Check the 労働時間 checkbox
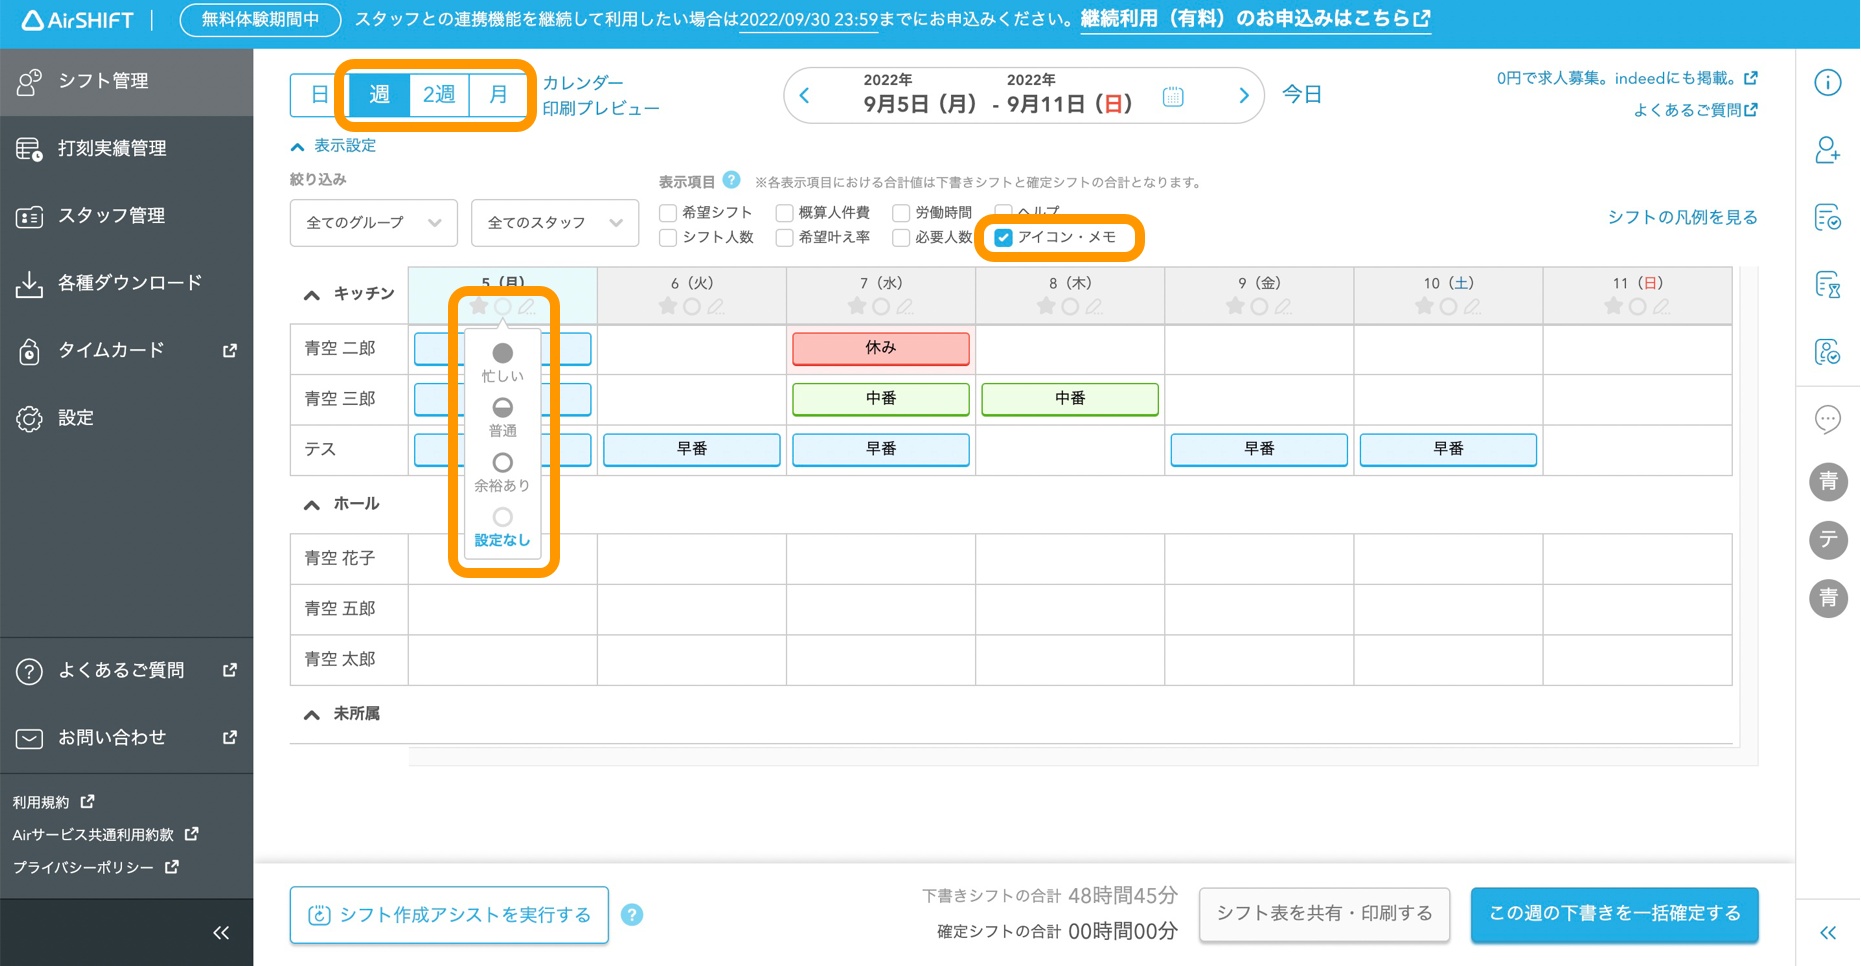 [901, 213]
